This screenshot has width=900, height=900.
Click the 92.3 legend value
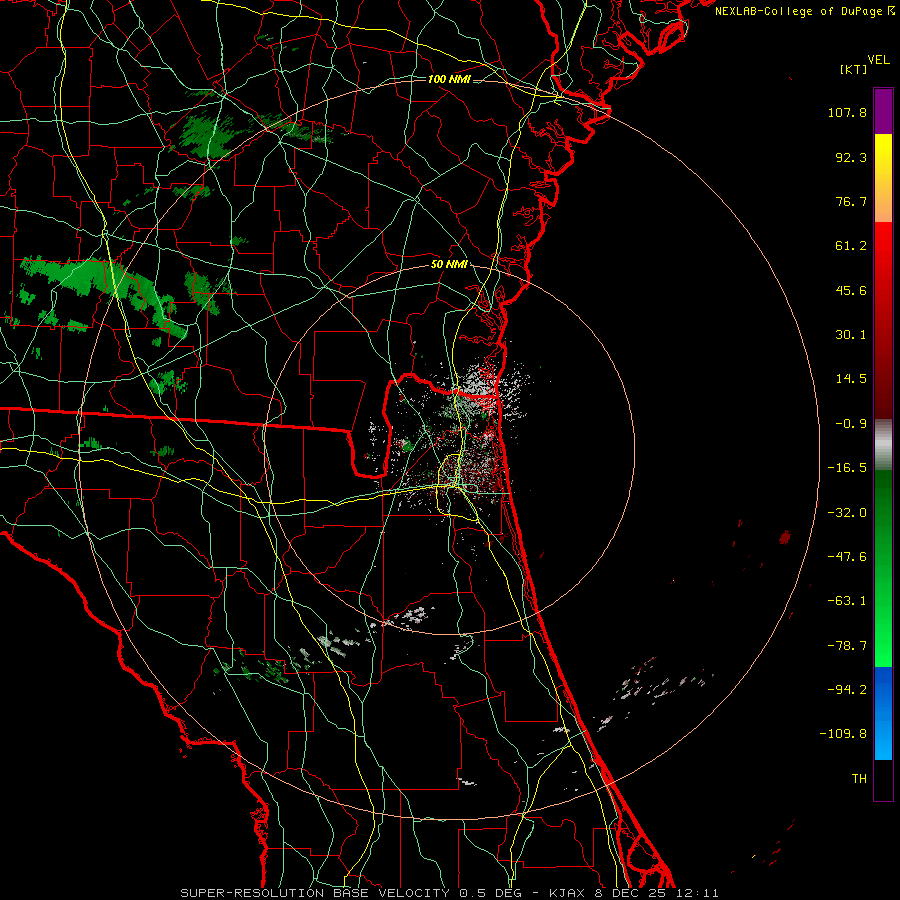point(851,157)
